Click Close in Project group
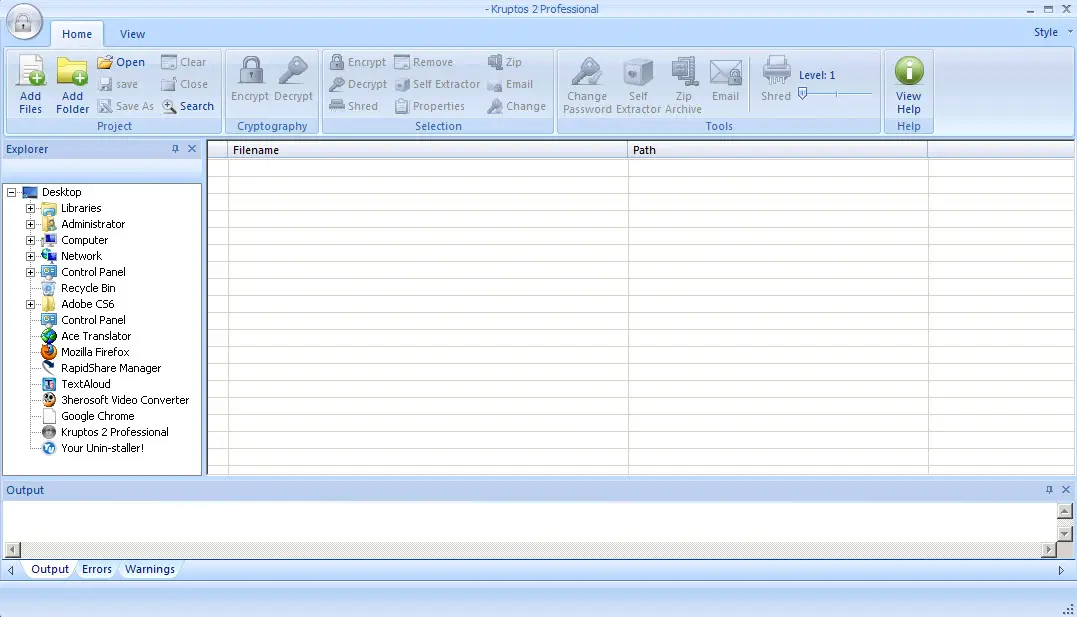 (184, 84)
